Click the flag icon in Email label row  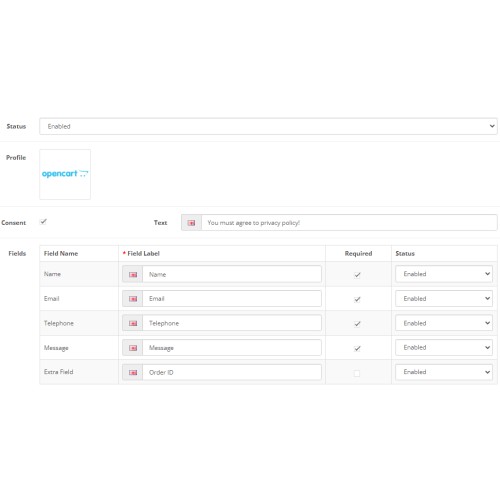pyautogui.click(x=133, y=299)
